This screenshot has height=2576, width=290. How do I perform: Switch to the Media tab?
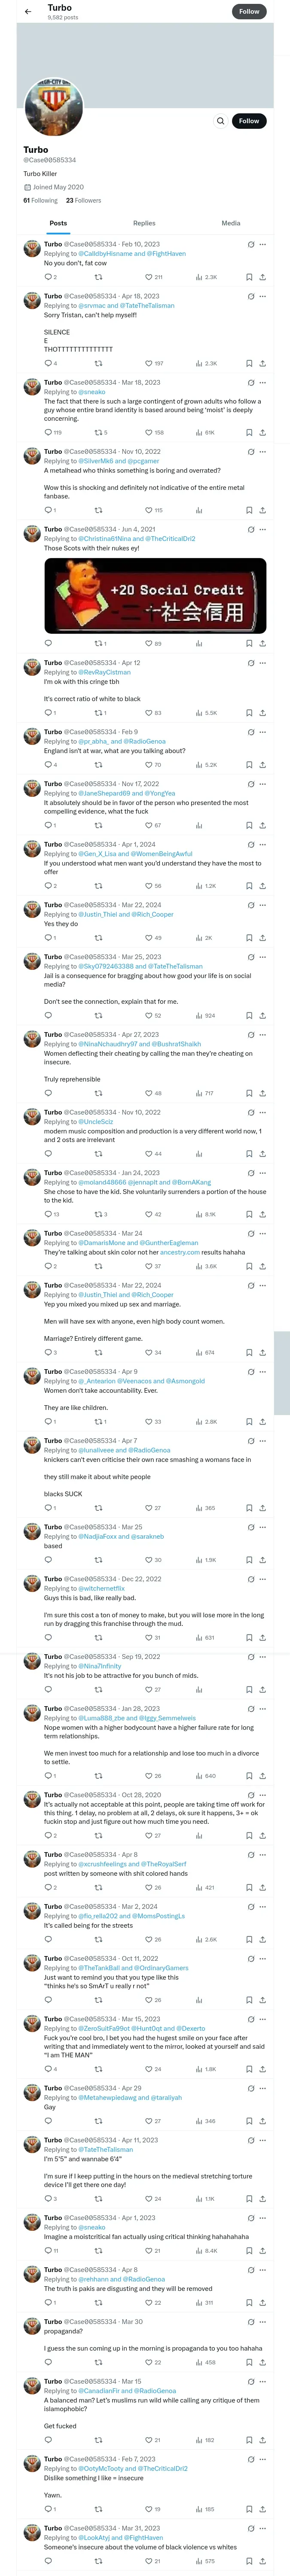tap(230, 223)
